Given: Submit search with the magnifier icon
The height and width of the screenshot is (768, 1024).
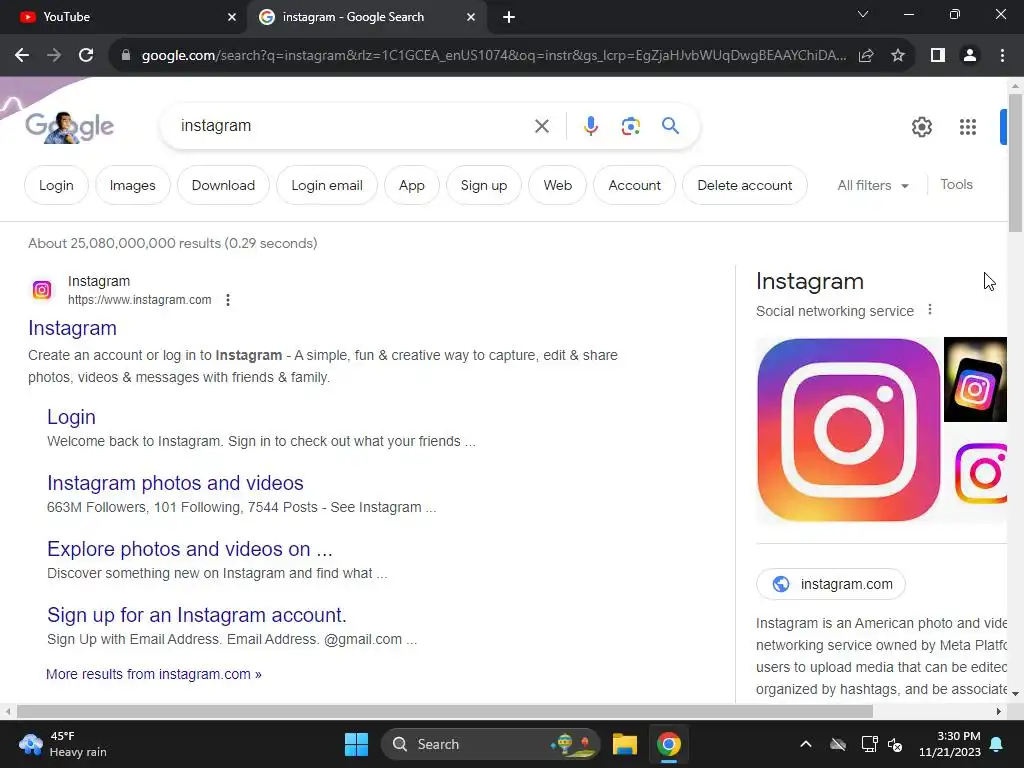Looking at the screenshot, I should (670, 125).
